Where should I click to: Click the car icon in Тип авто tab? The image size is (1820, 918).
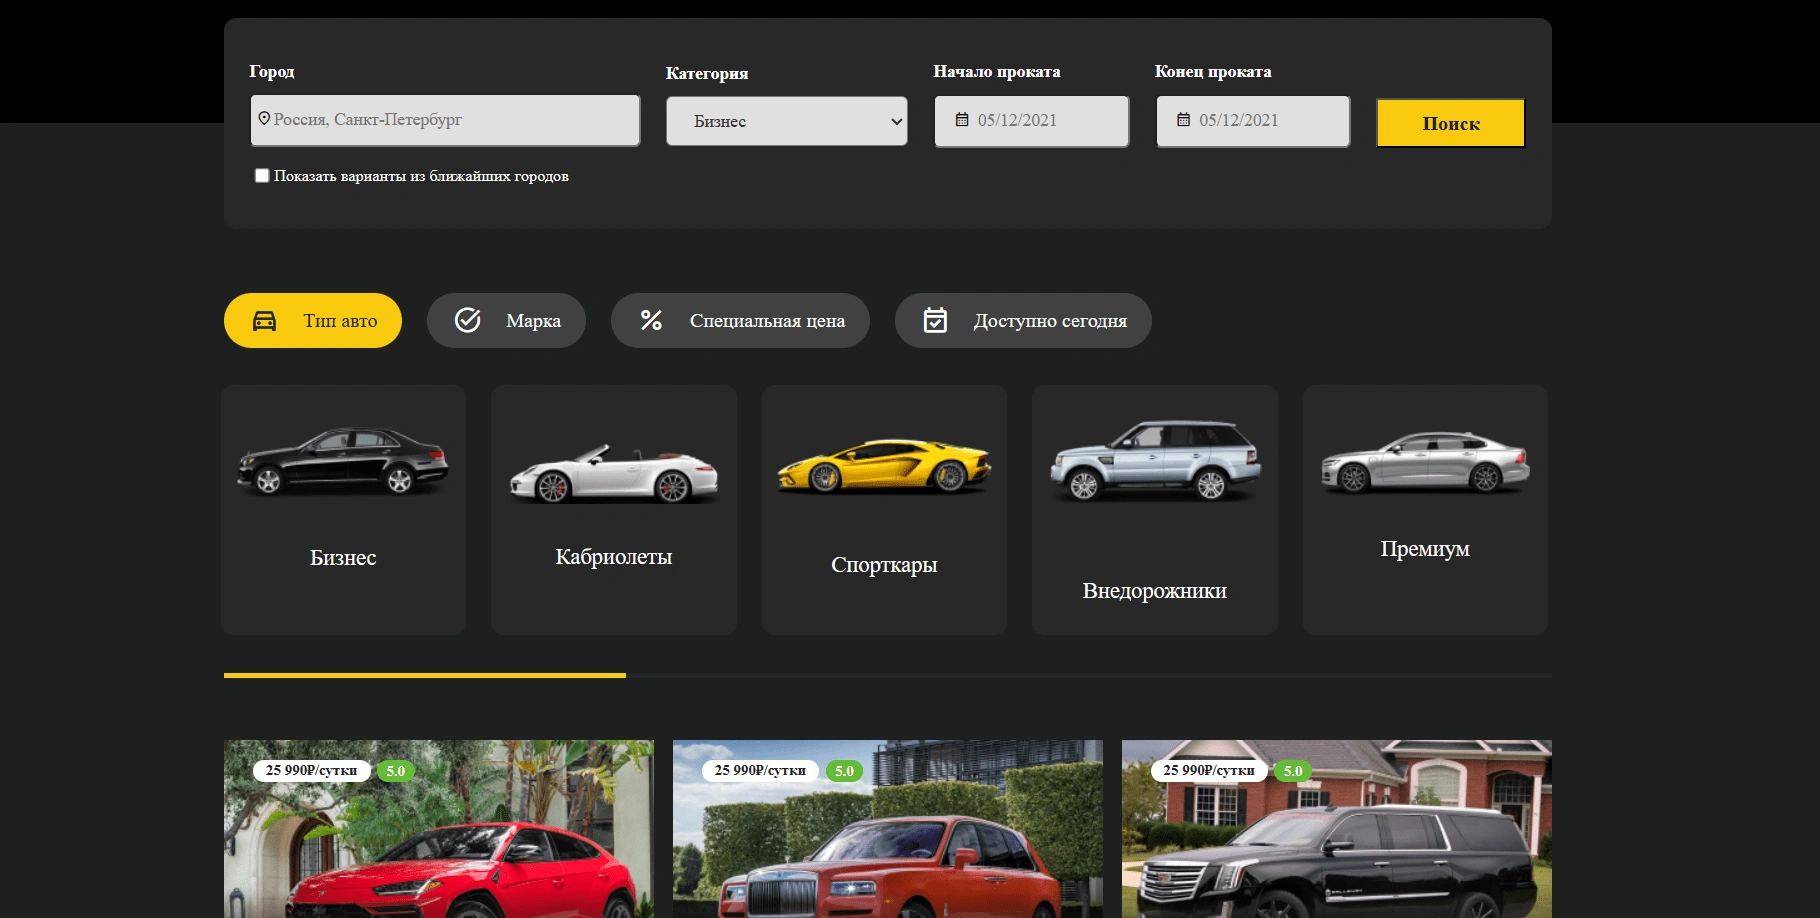[x=264, y=321]
